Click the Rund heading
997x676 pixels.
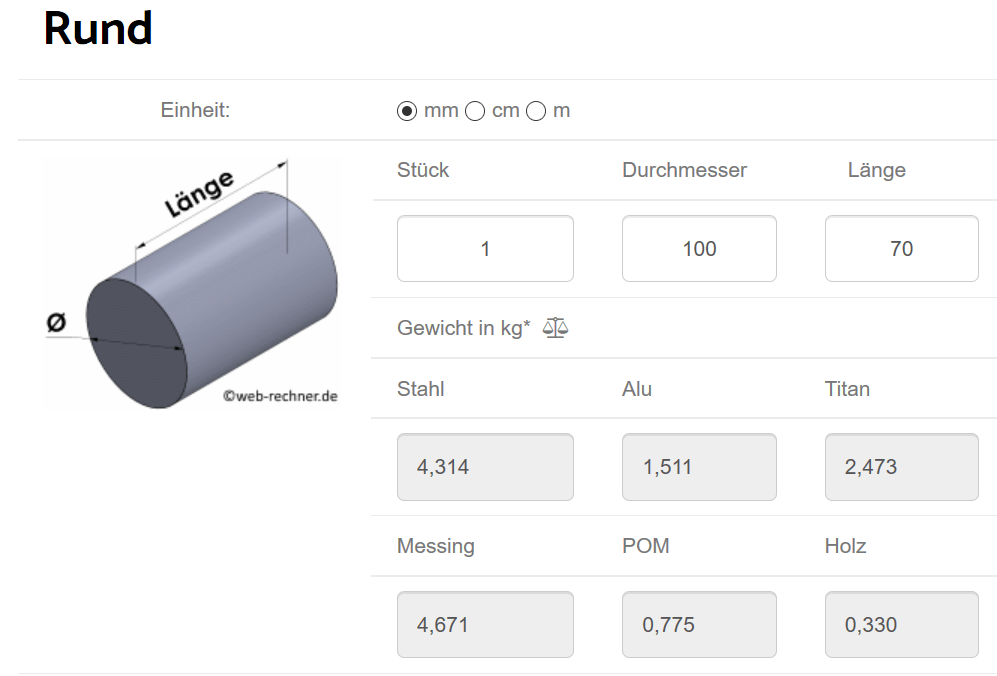pos(98,29)
